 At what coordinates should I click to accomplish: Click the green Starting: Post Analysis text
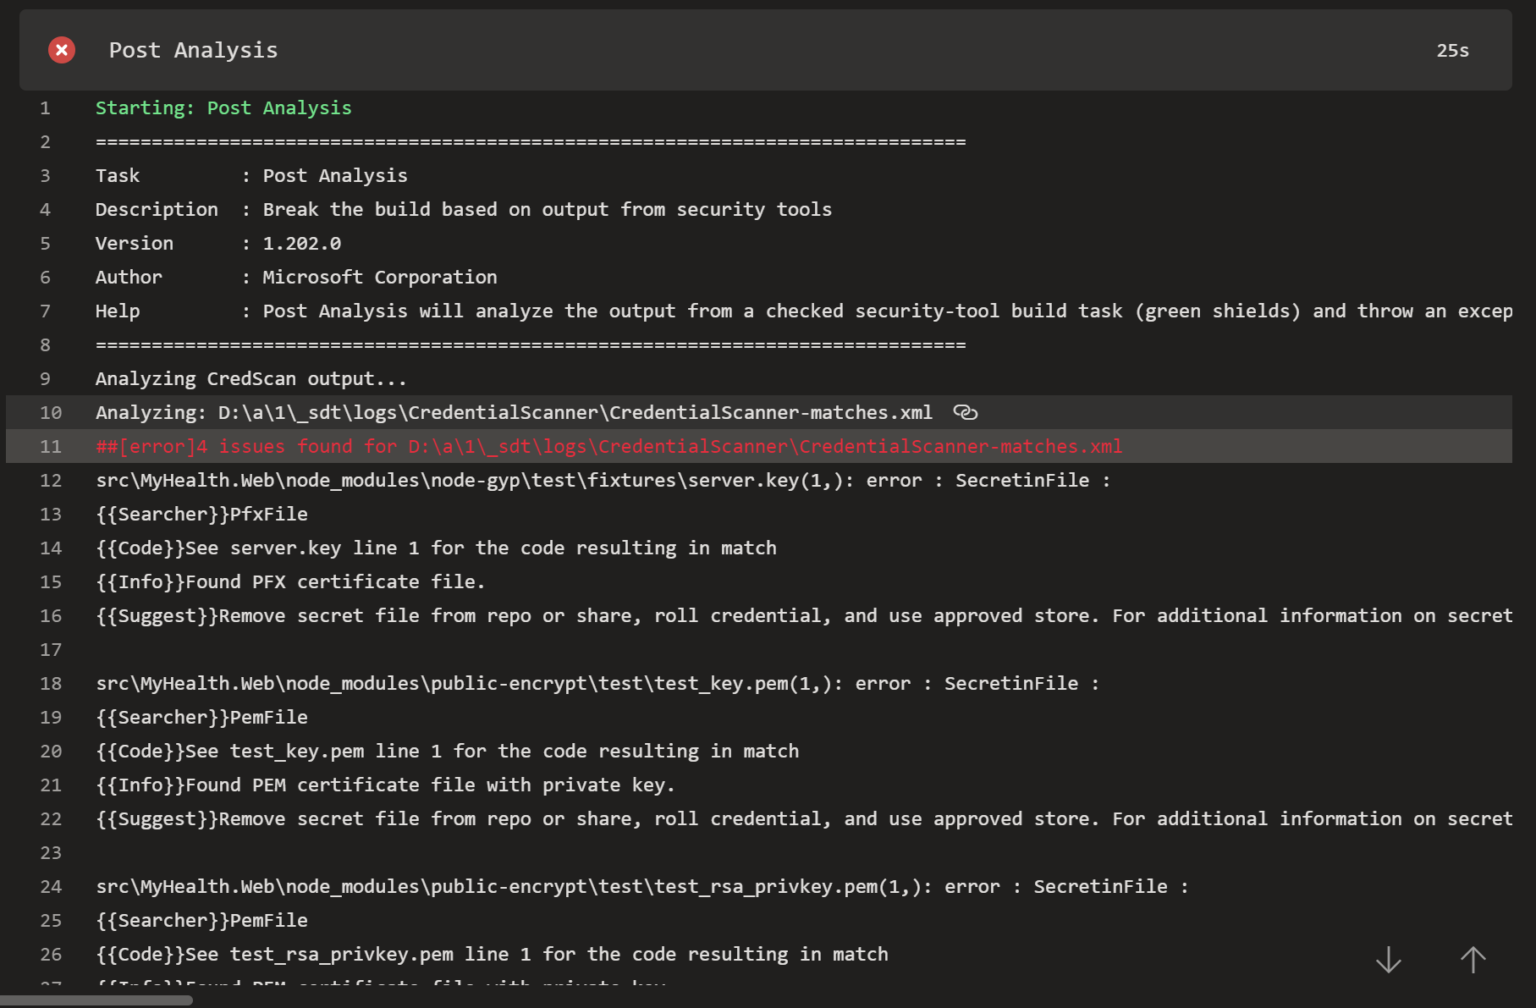(x=222, y=107)
